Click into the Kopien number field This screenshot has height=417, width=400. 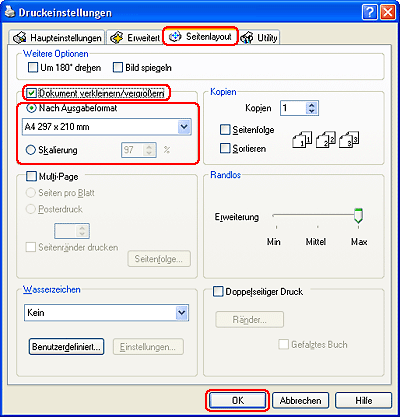(293, 108)
